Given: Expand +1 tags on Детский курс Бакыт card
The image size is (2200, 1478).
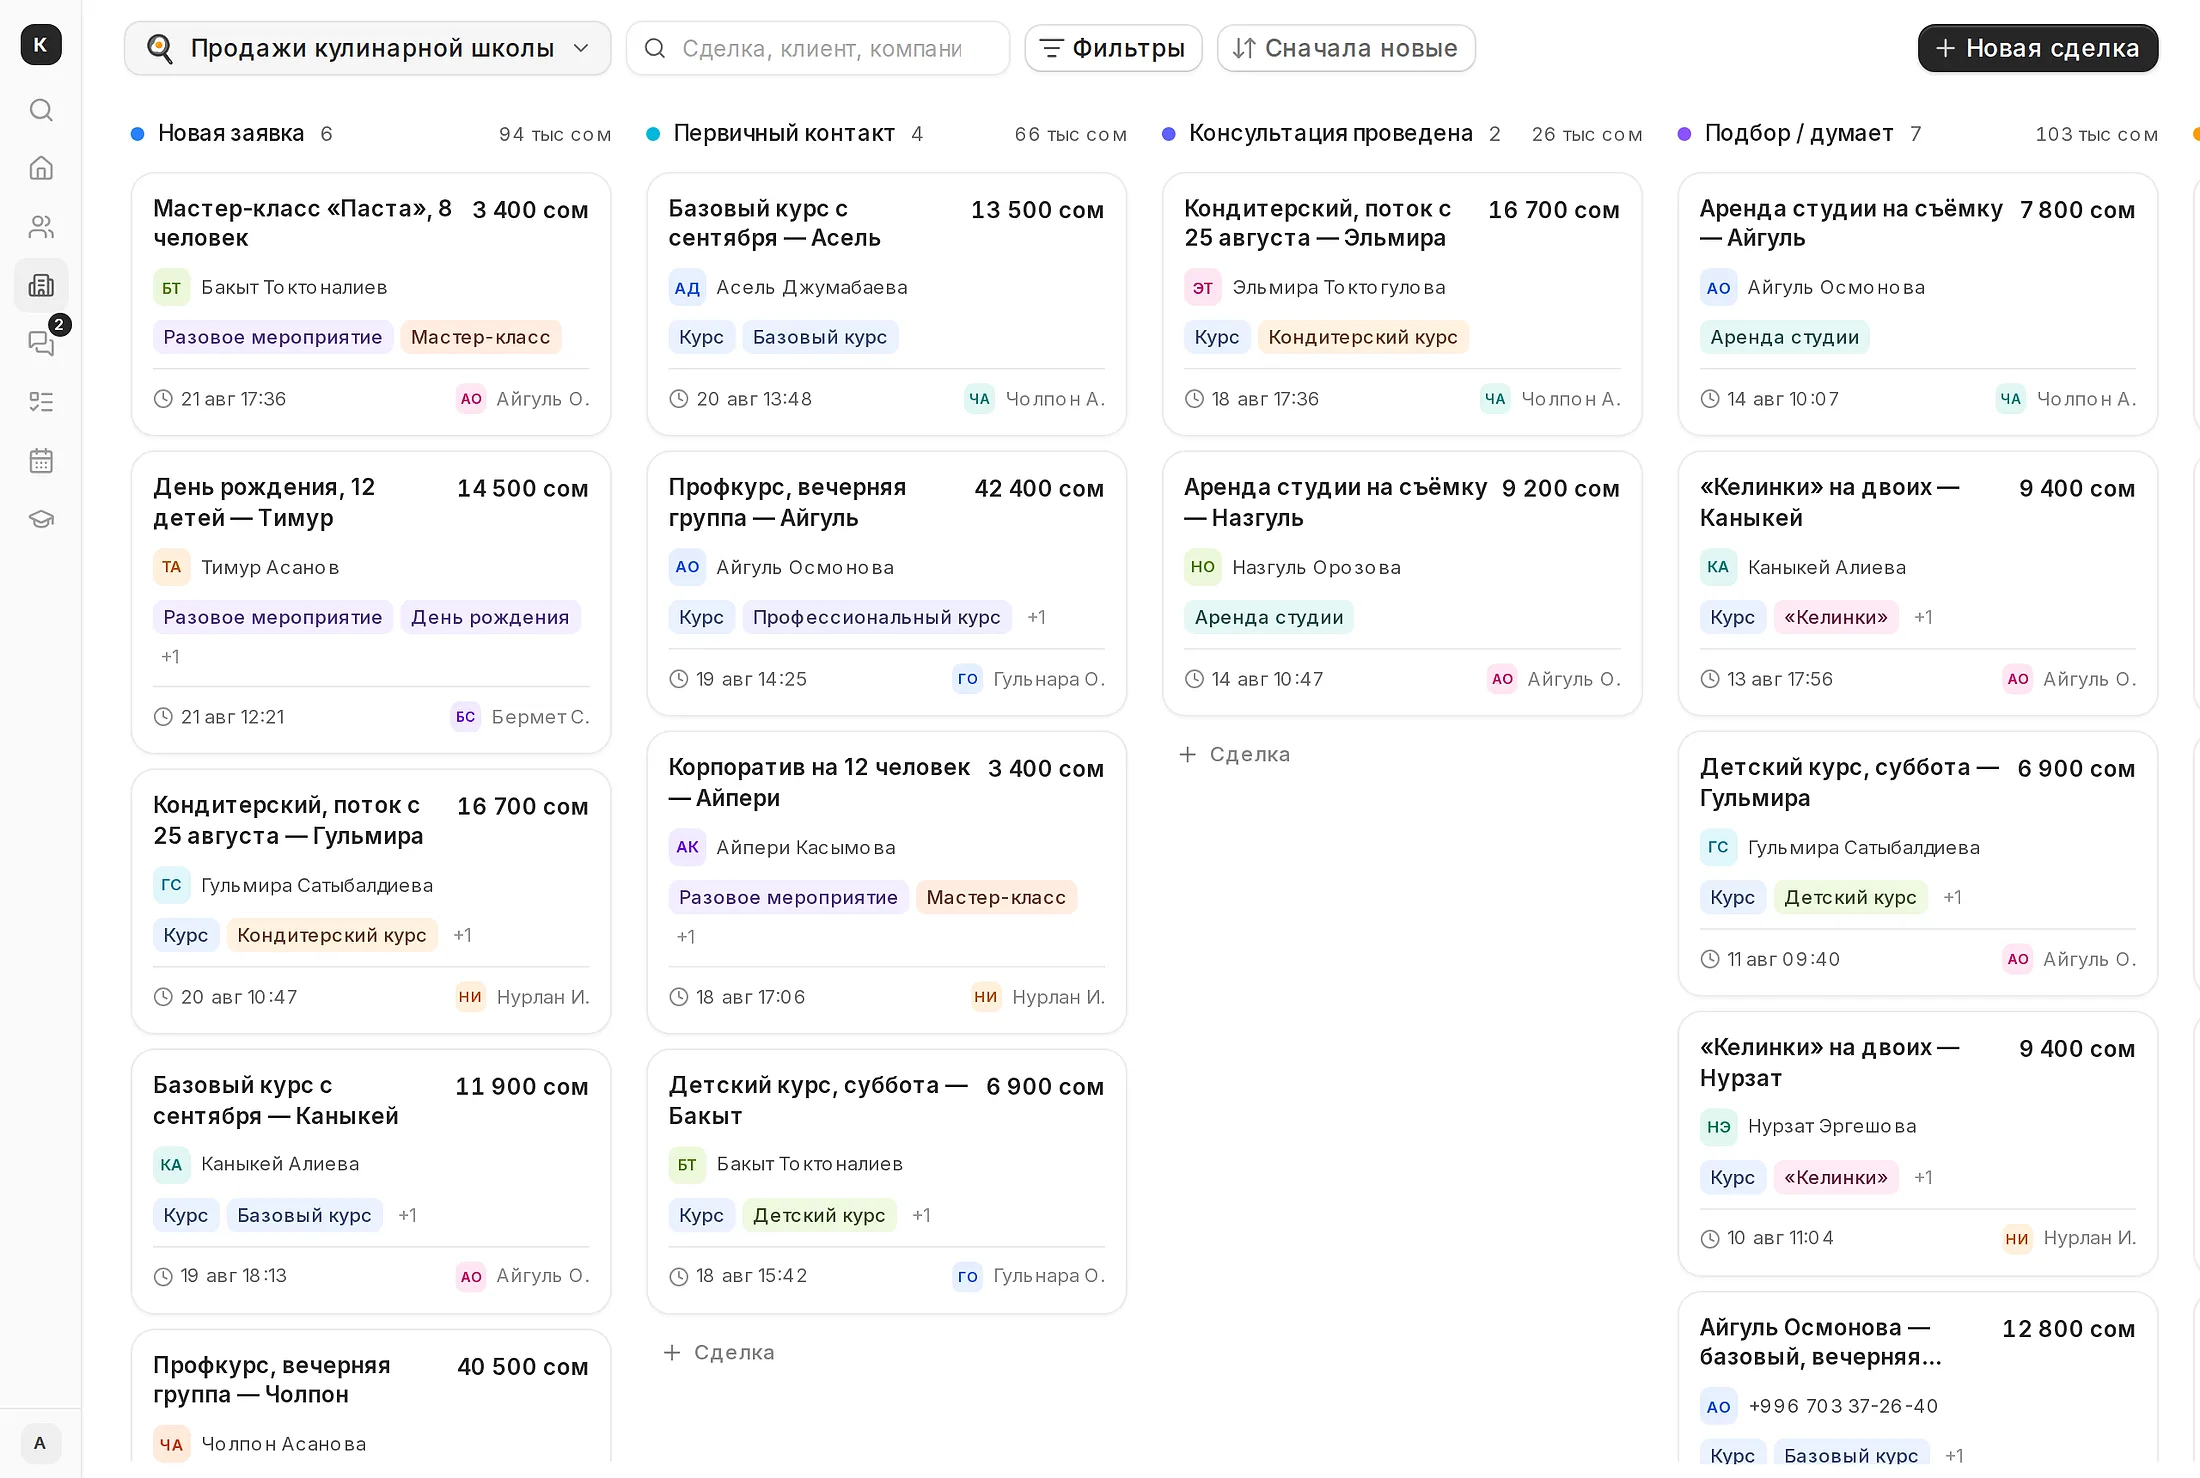Looking at the screenshot, I should (922, 1215).
